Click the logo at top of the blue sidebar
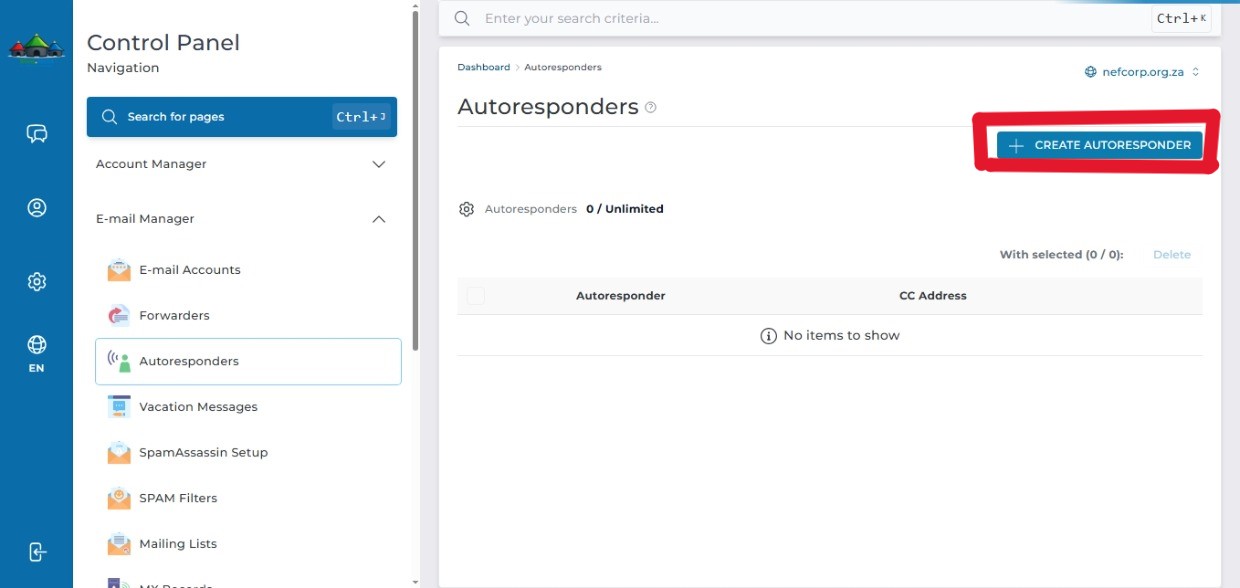This screenshot has height=588, width=1240. click(37, 47)
